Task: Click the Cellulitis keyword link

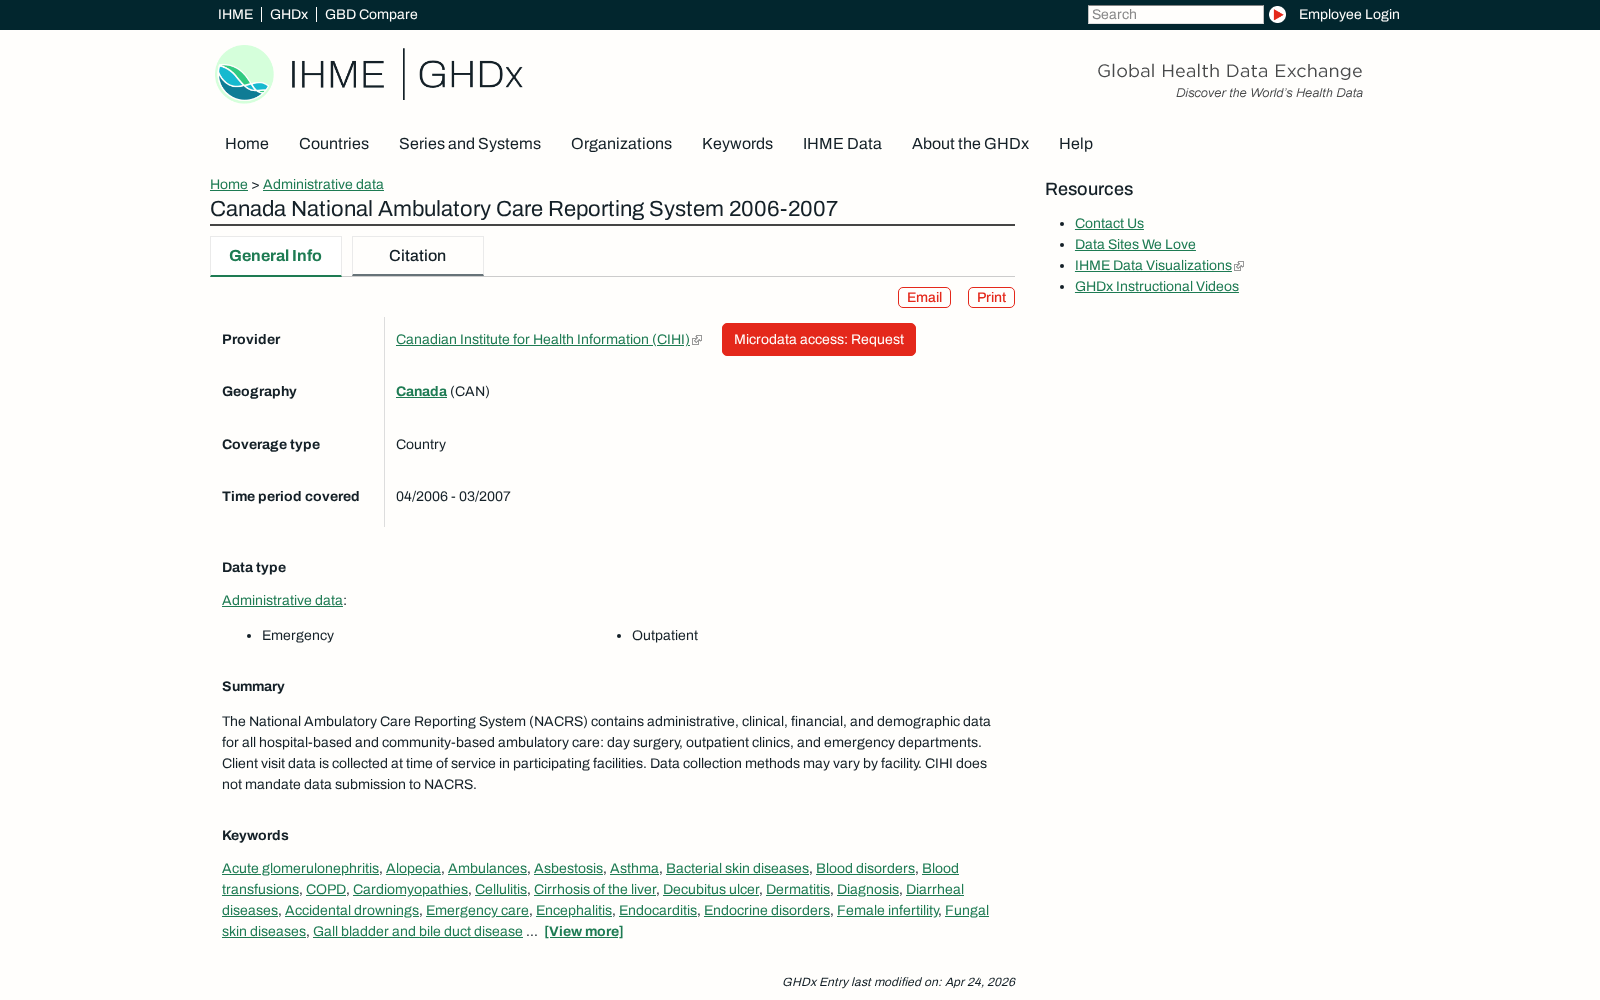Action: click(x=501, y=889)
